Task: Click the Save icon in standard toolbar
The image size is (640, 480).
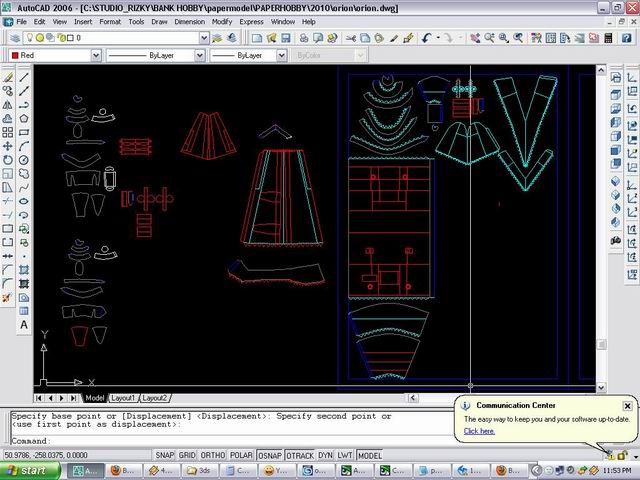Action: coord(286,38)
